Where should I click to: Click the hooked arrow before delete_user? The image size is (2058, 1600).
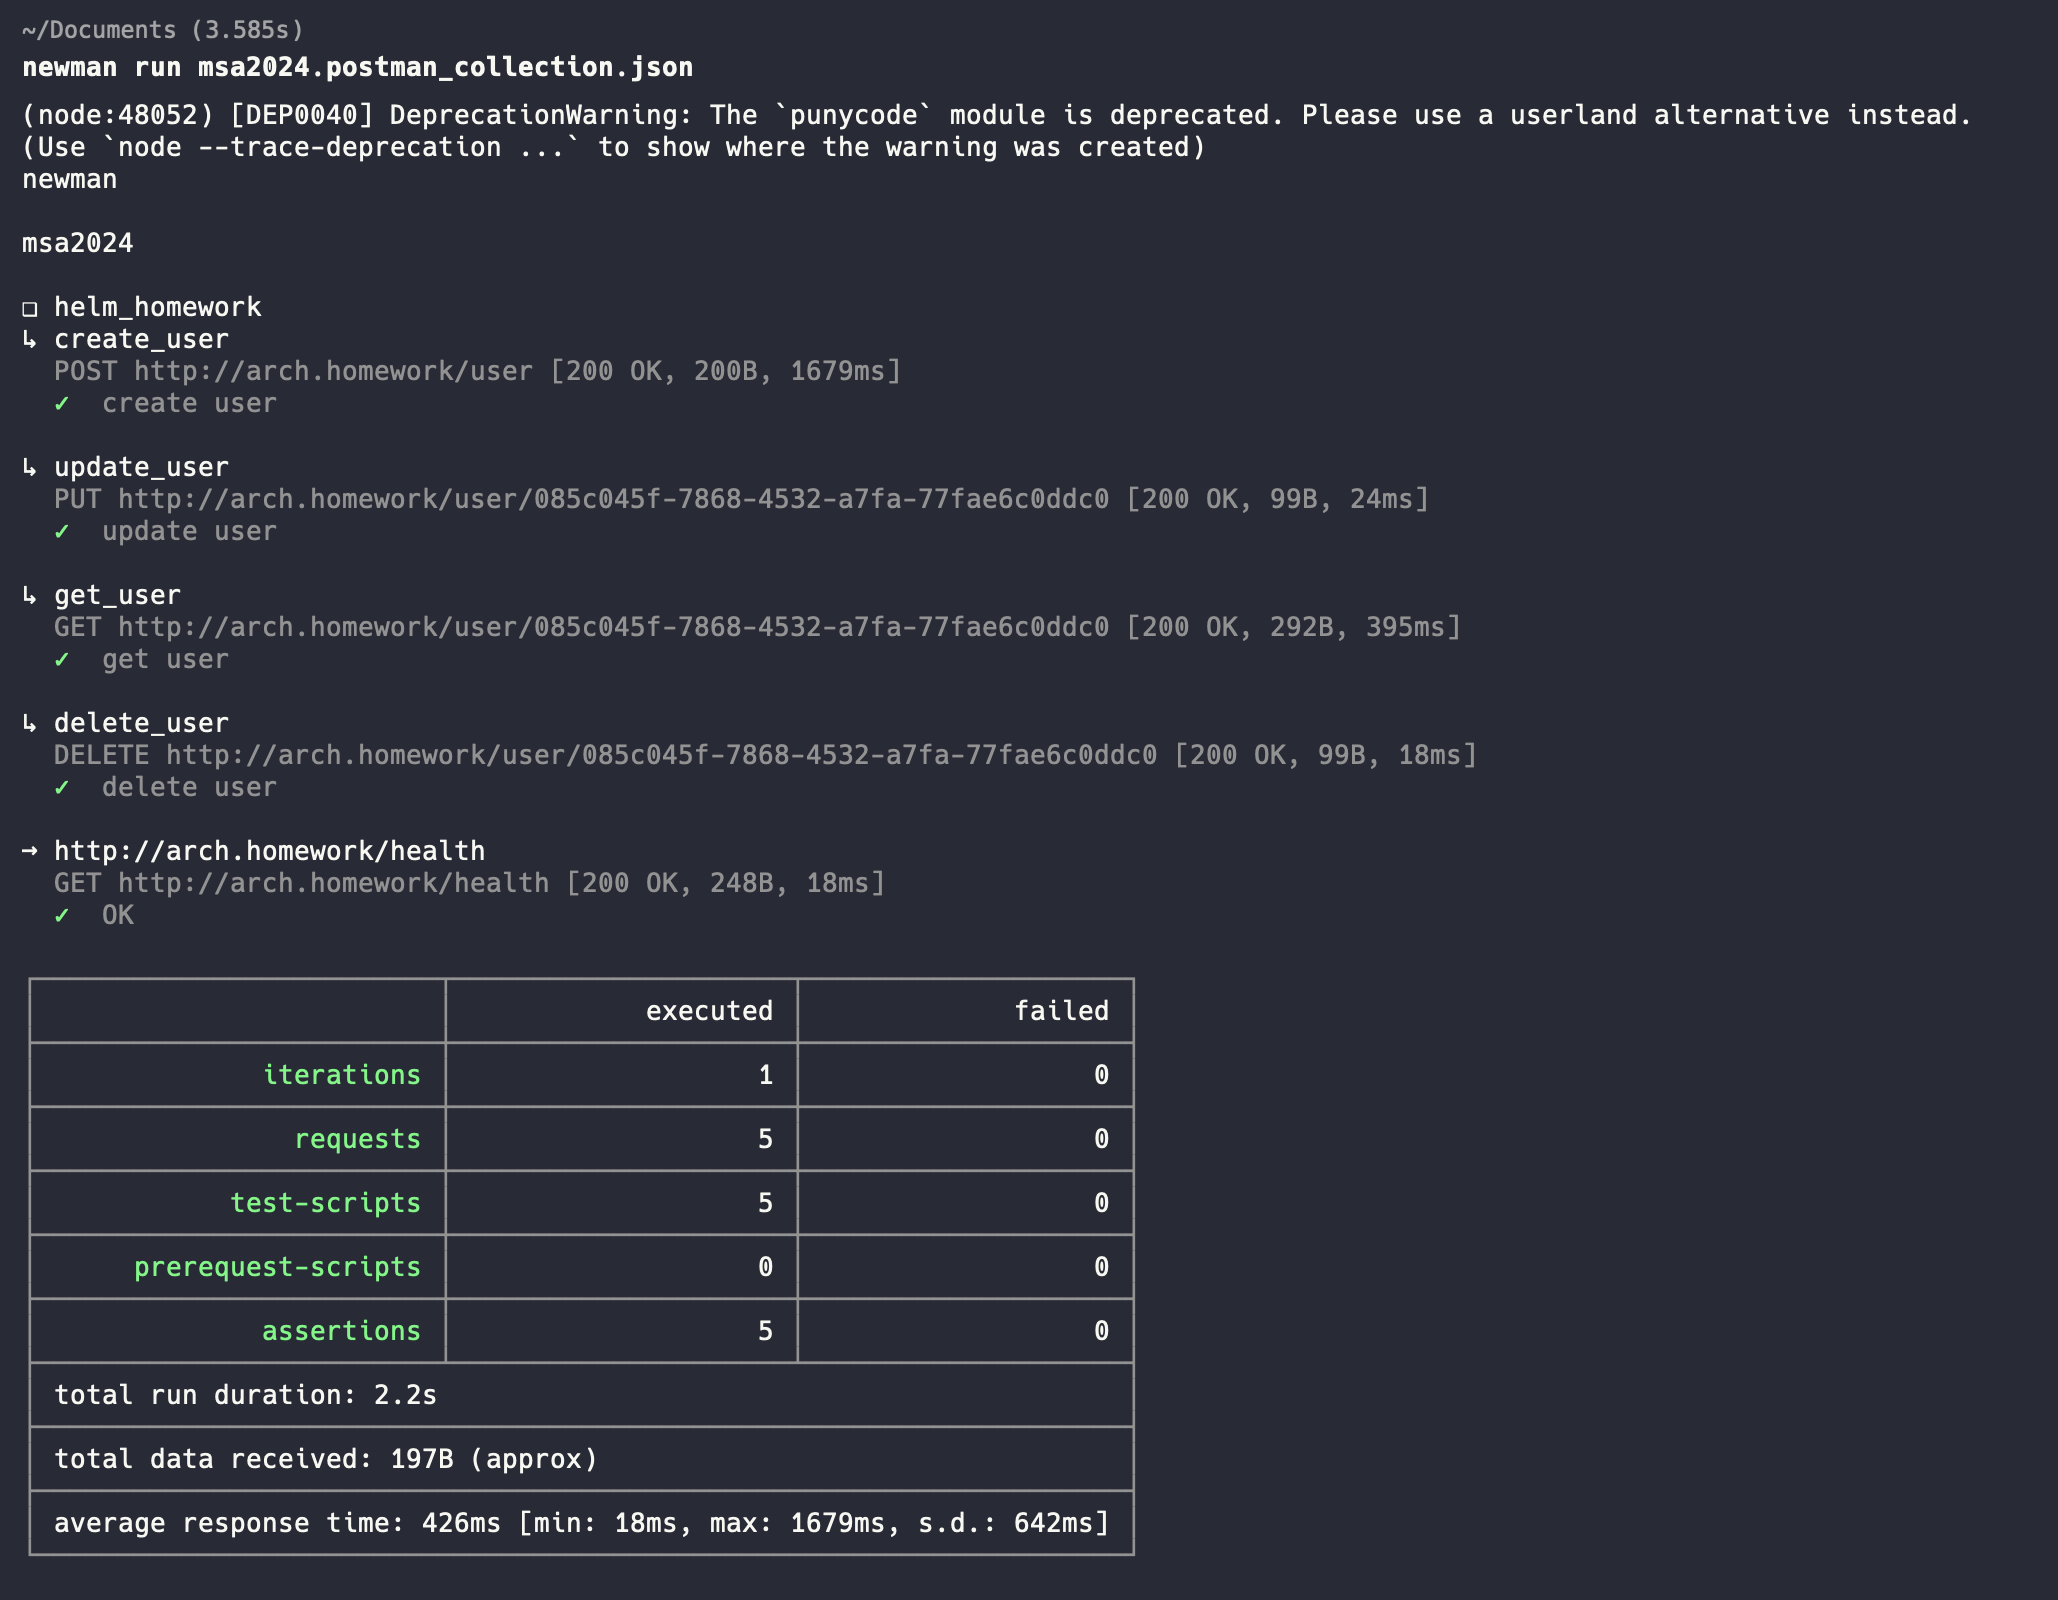point(30,724)
